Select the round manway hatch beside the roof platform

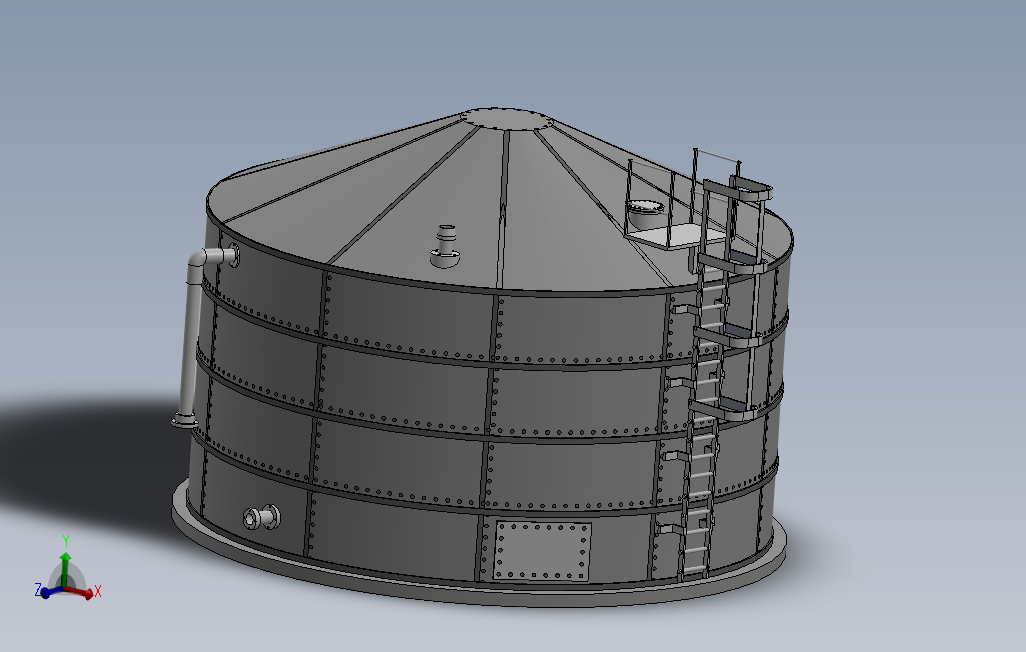645,214
